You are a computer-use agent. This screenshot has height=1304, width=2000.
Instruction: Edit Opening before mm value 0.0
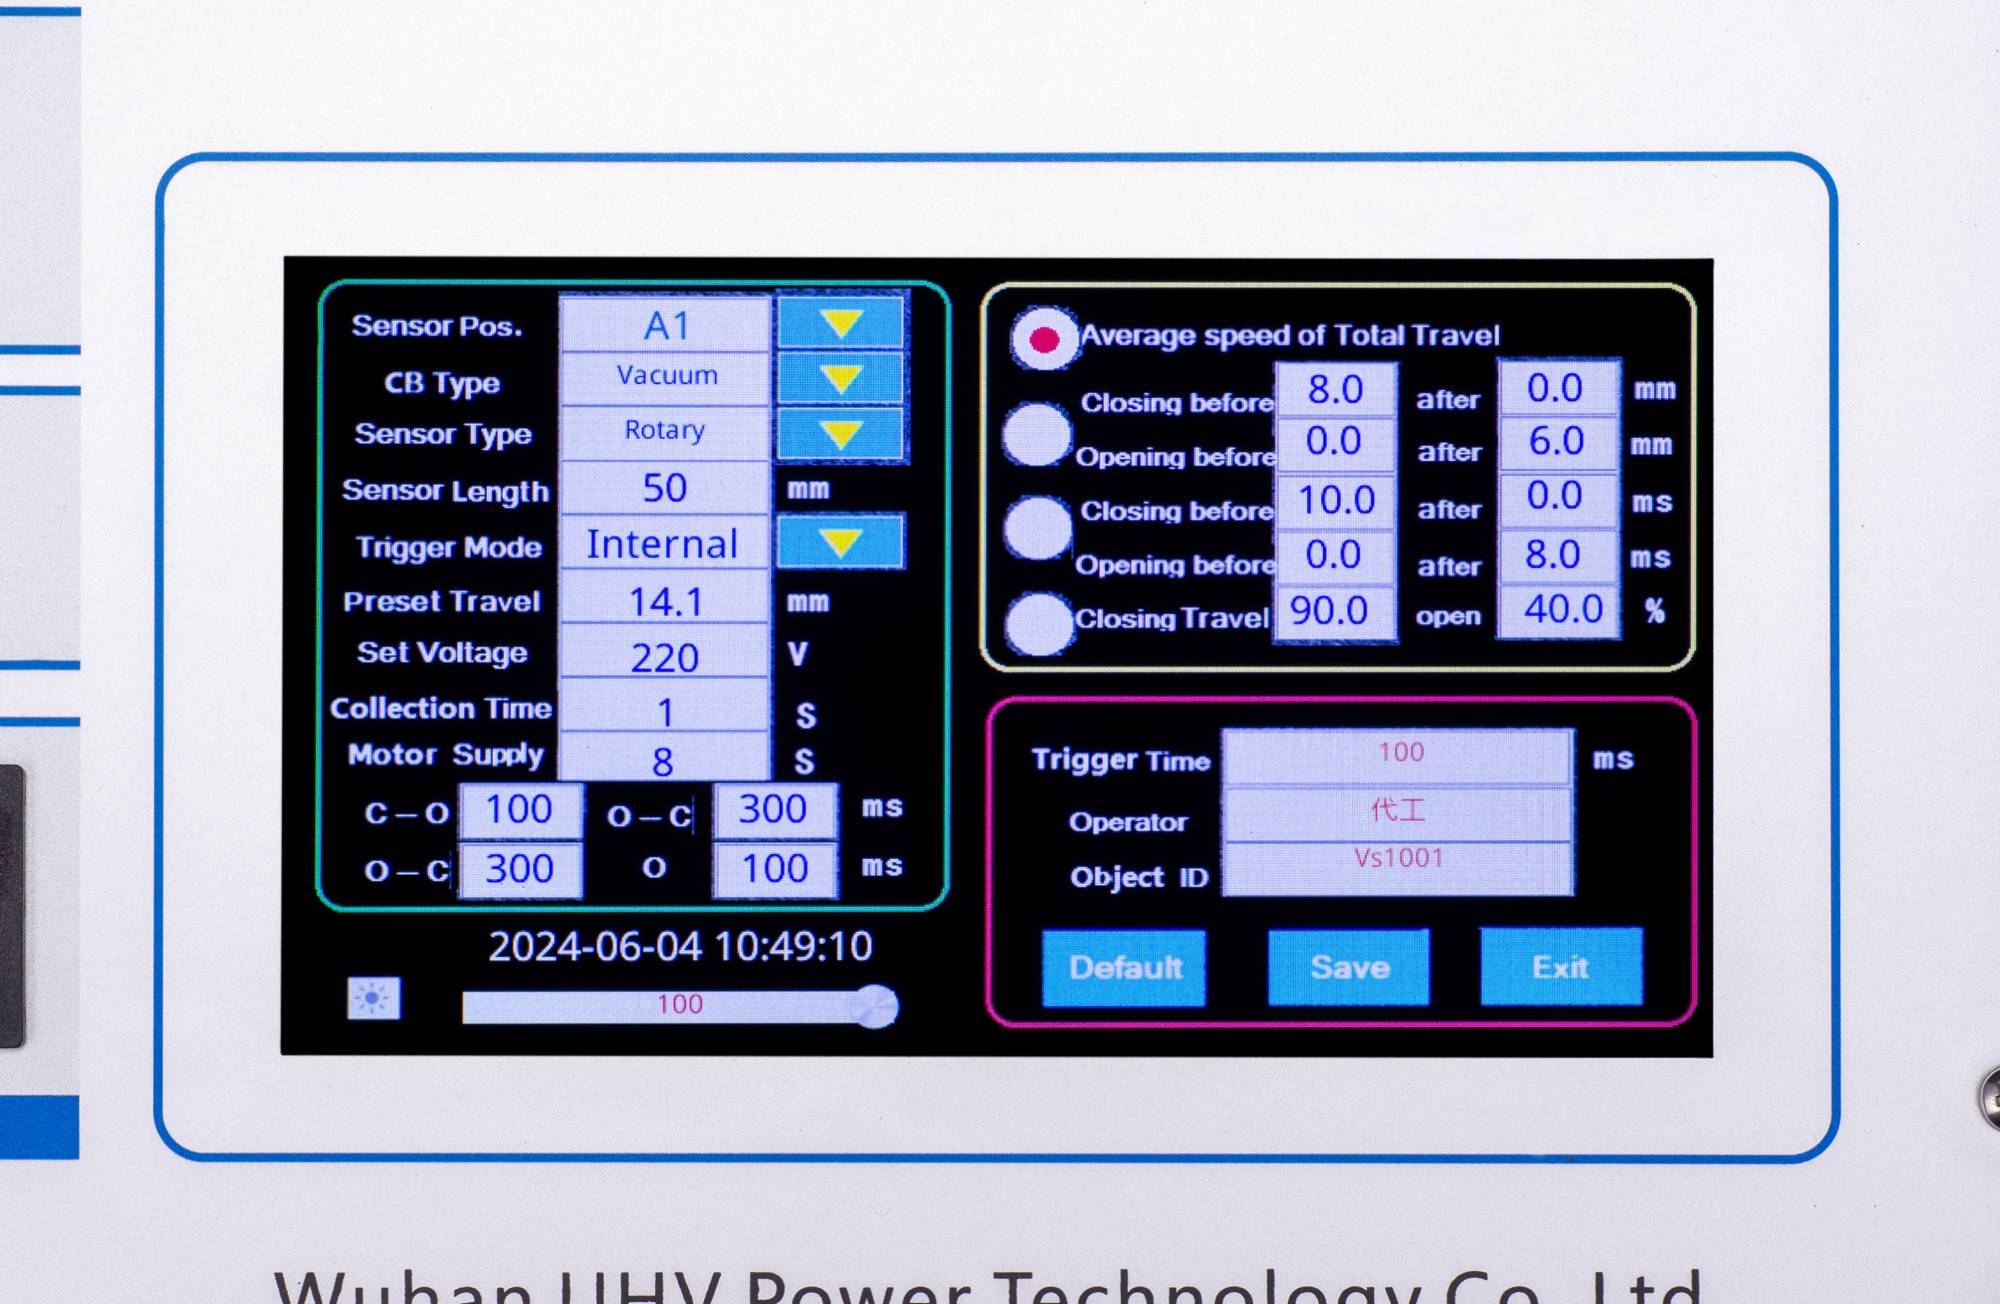[x=1336, y=442]
